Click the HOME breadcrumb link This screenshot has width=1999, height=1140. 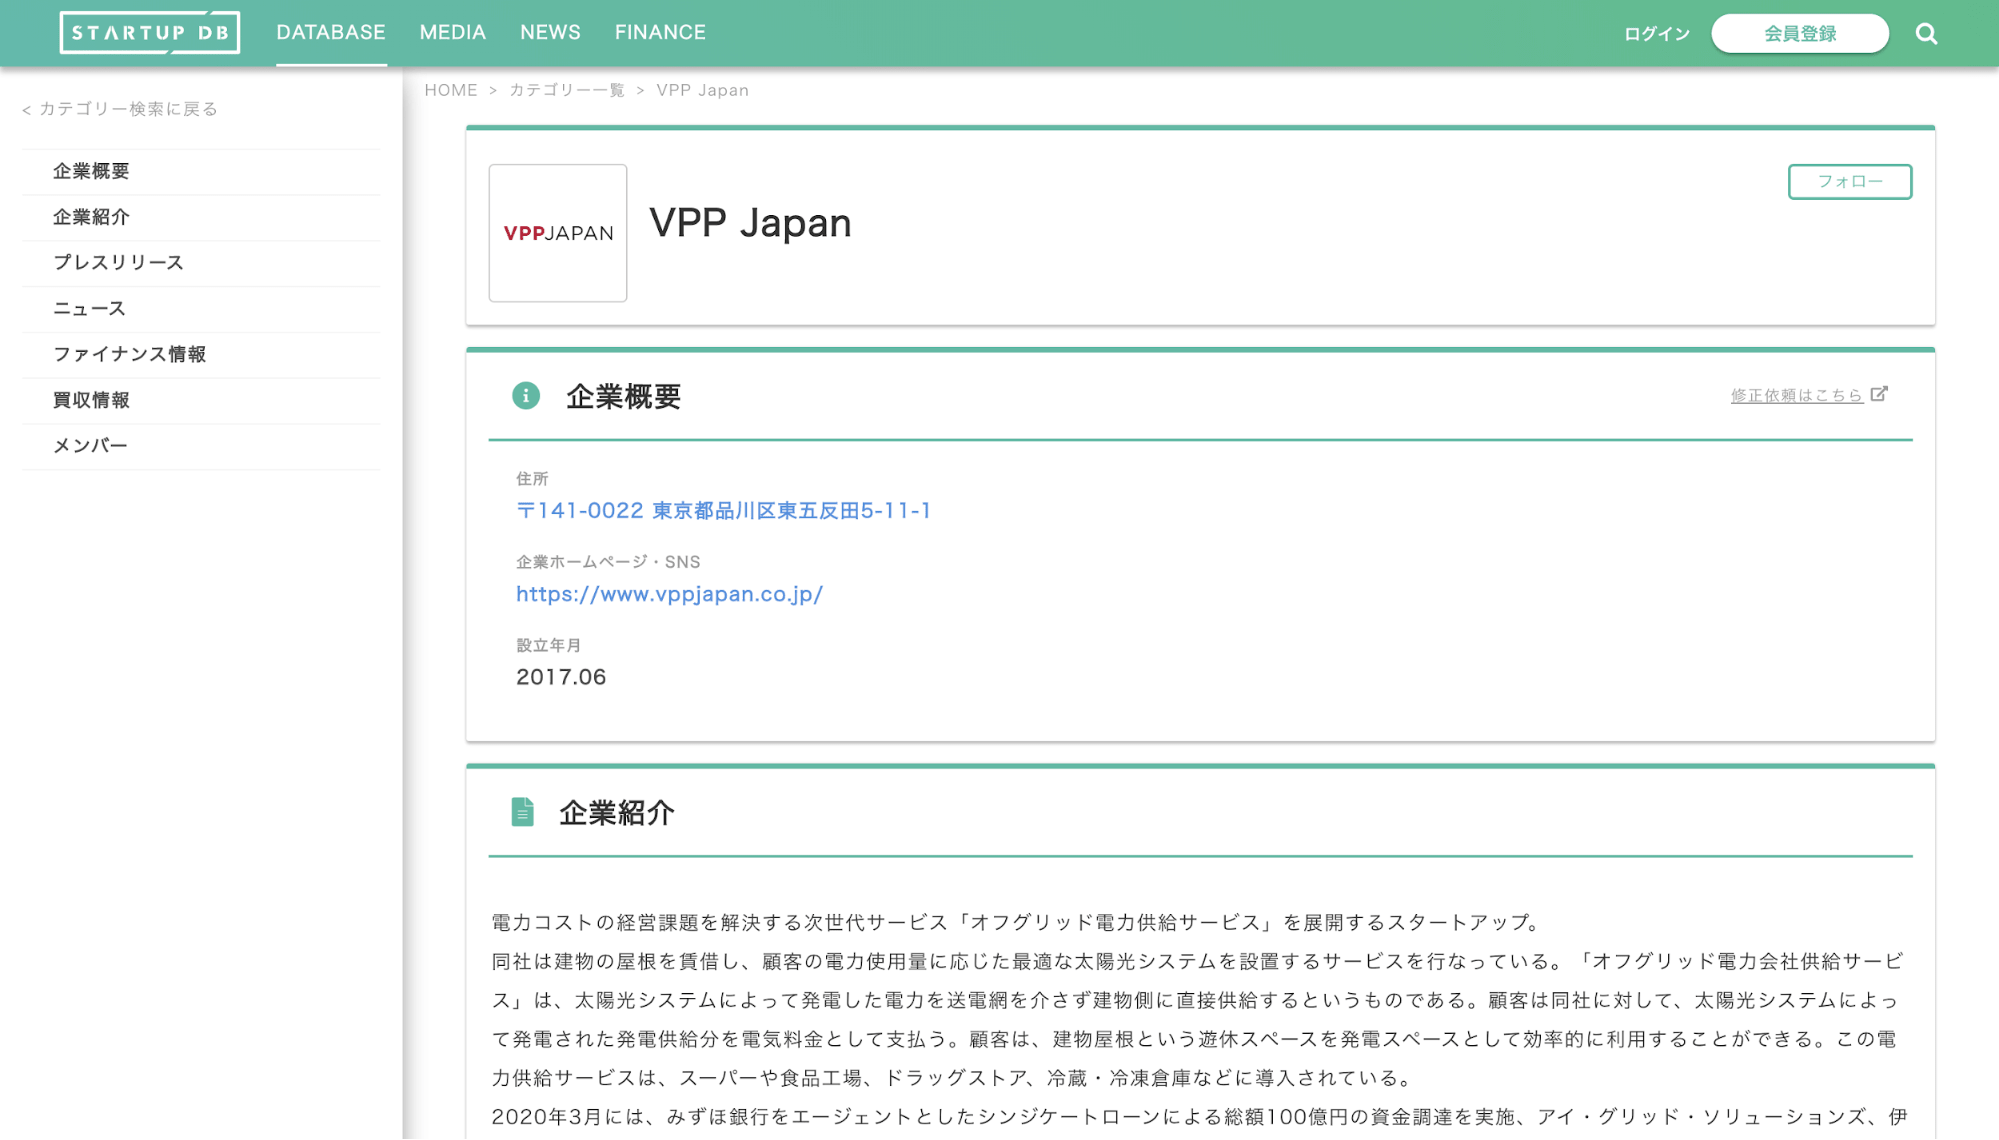pyautogui.click(x=450, y=89)
